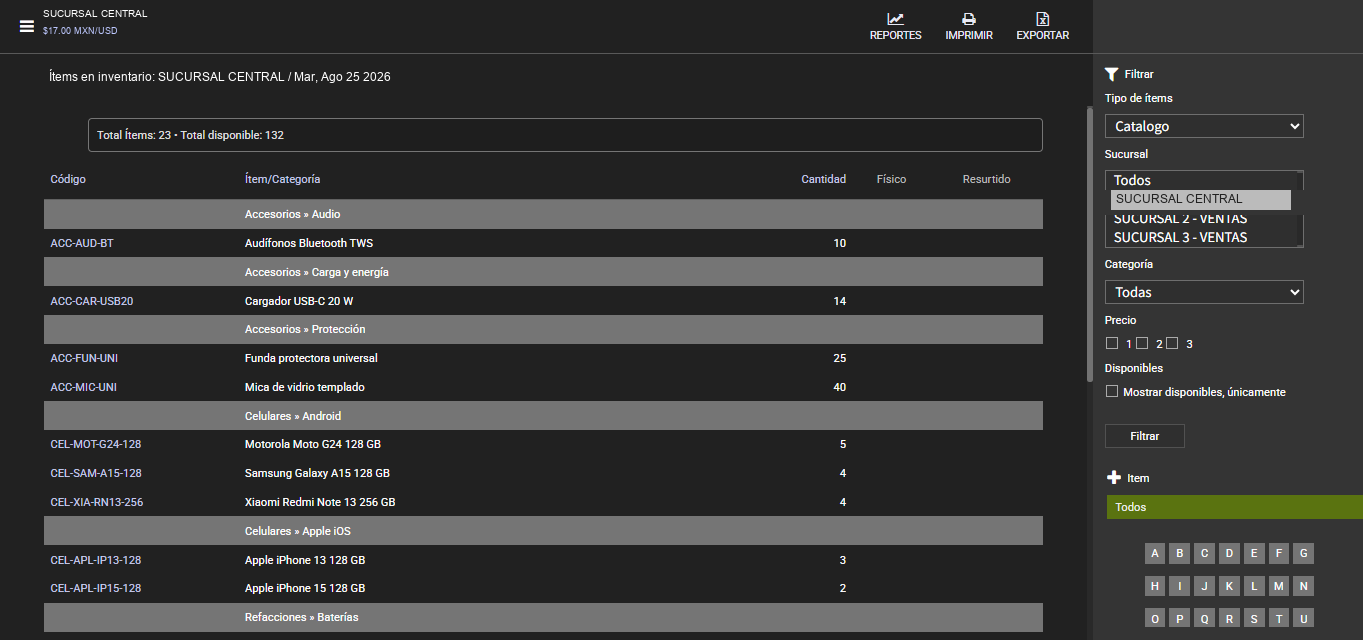Click the Celulares » Android category header
The height and width of the screenshot is (640, 1363).
543,416
